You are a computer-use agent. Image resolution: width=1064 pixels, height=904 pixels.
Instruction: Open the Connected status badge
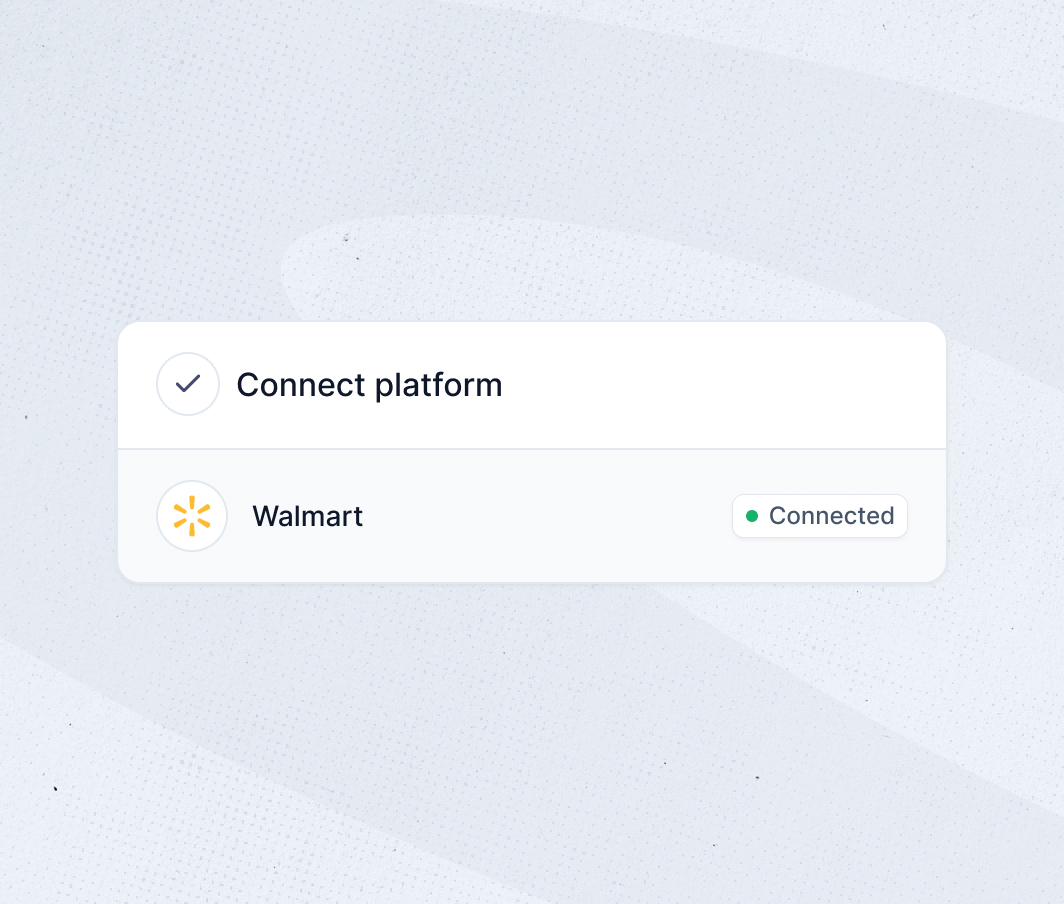tap(820, 516)
